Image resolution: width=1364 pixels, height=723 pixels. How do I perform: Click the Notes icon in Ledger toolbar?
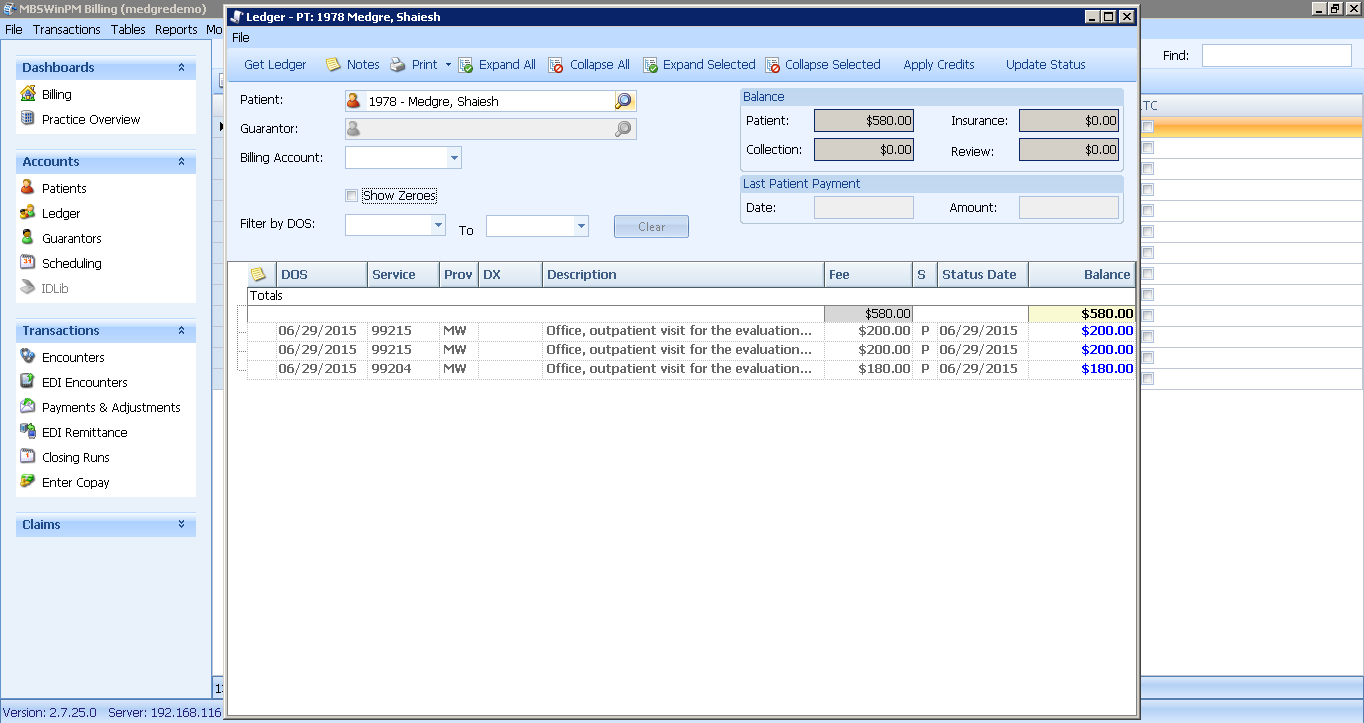point(333,64)
